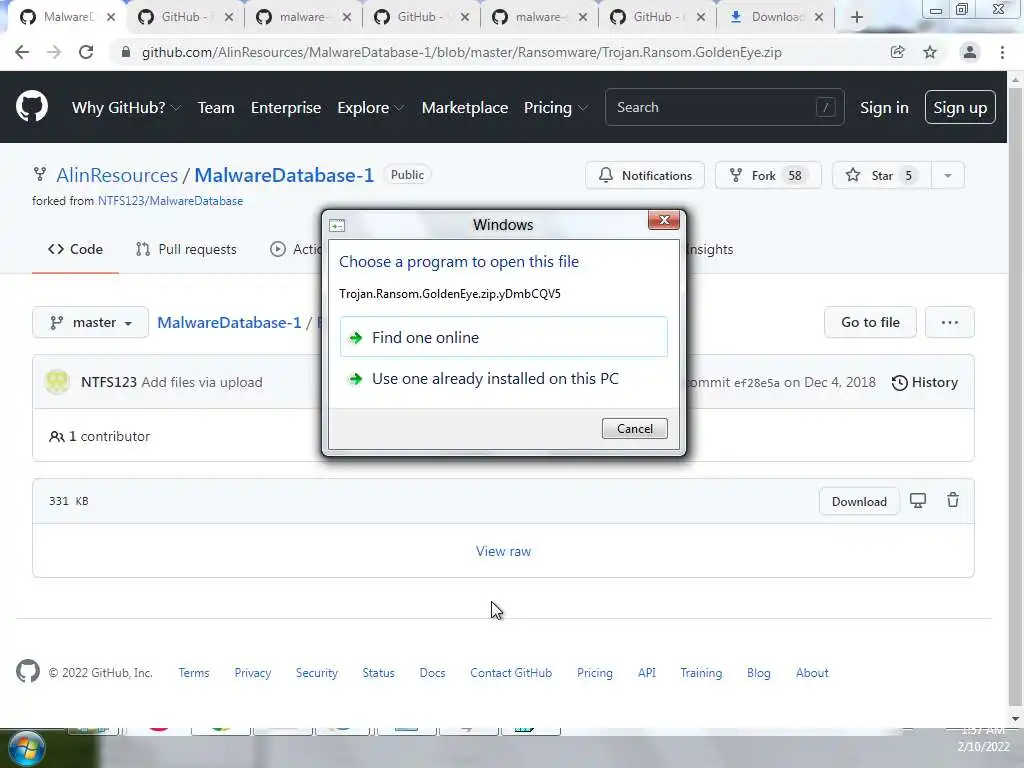Click the View raw link
The height and width of the screenshot is (768, 1024).
pyautogui.click(x=503, y=551)
